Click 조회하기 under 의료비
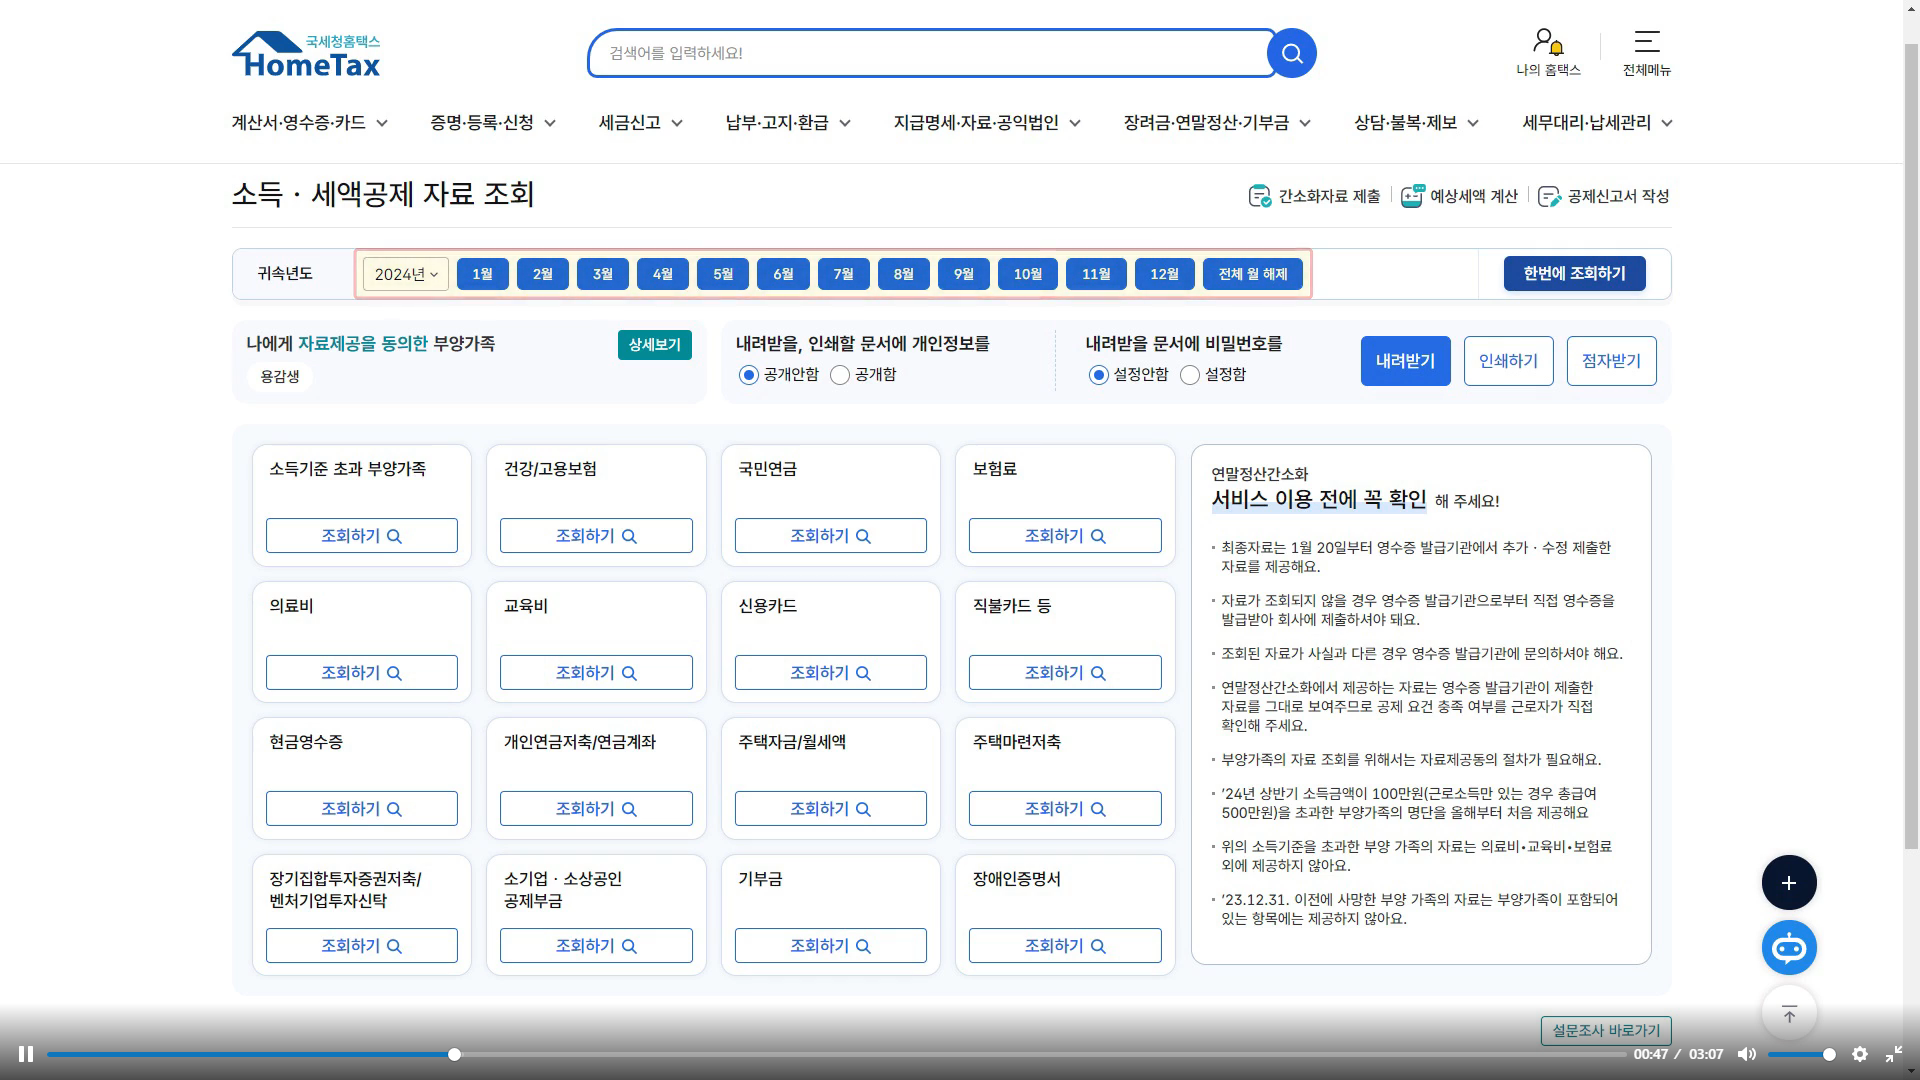 point(361,673)
